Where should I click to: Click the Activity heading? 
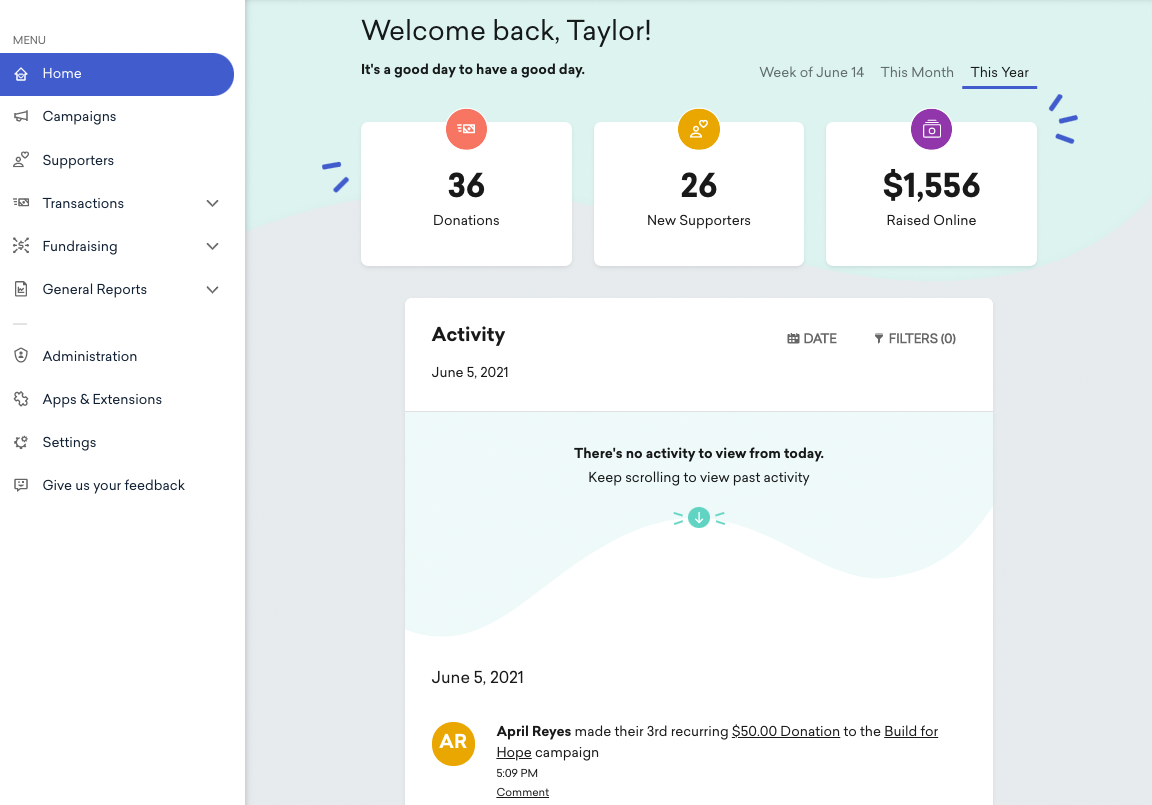click(468, 335)
